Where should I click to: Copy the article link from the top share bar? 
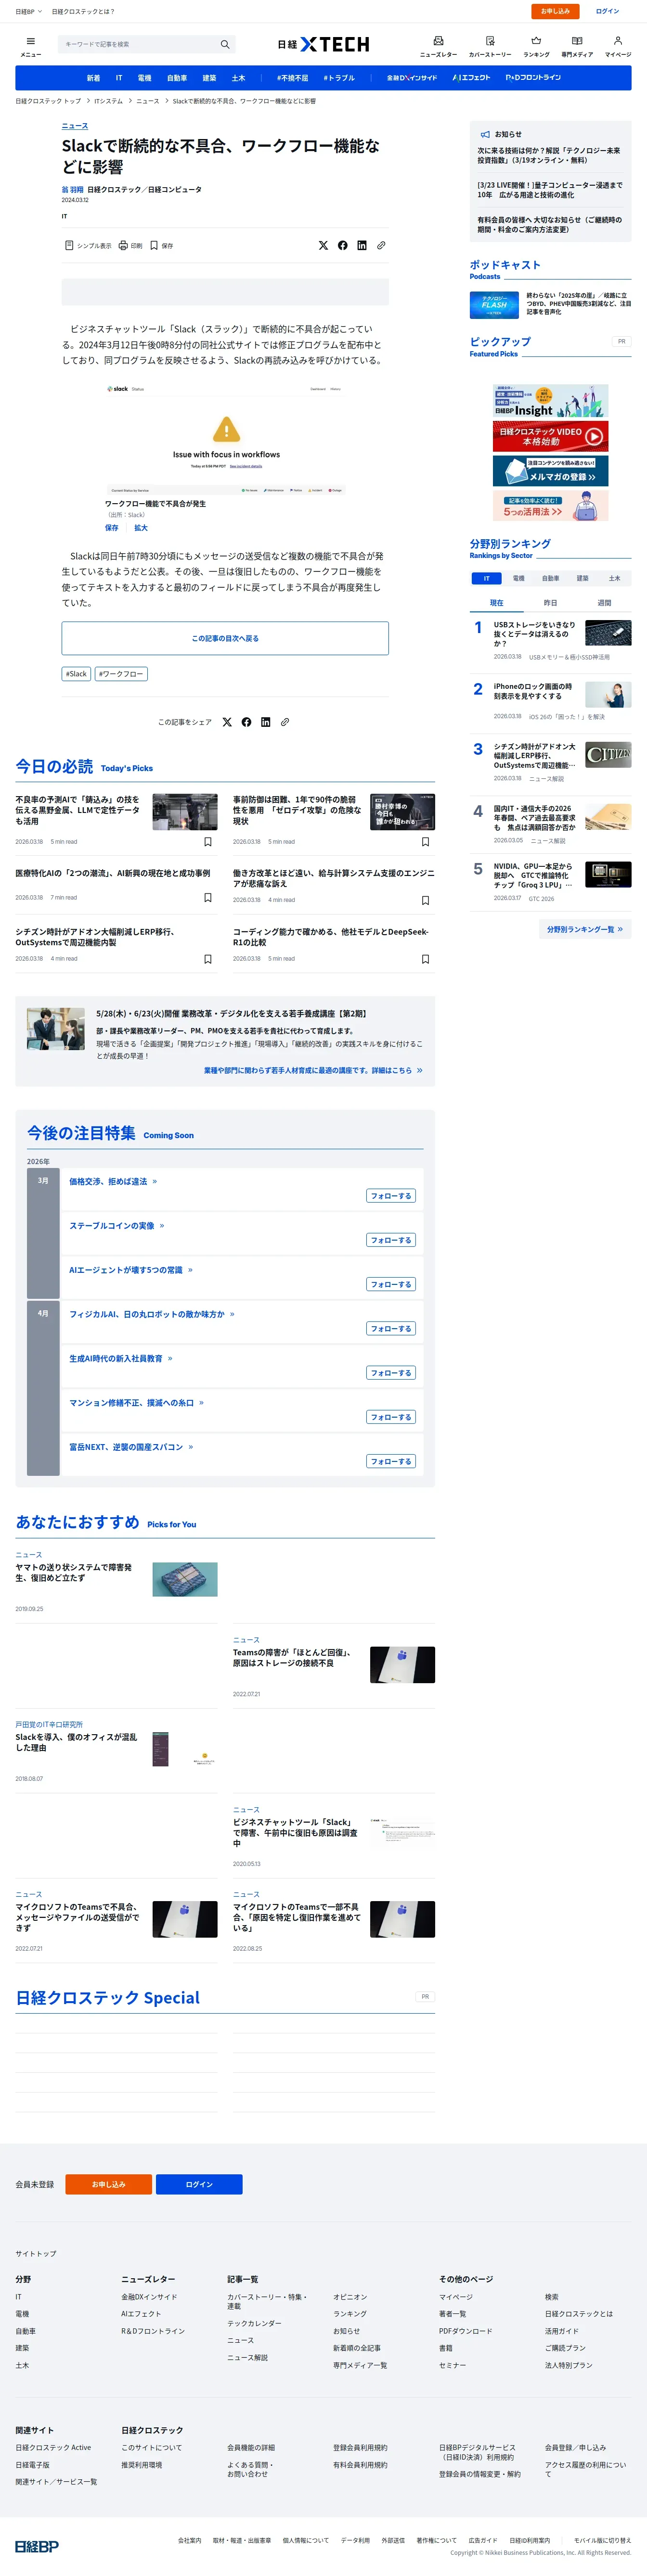click(x=381, y=245)
